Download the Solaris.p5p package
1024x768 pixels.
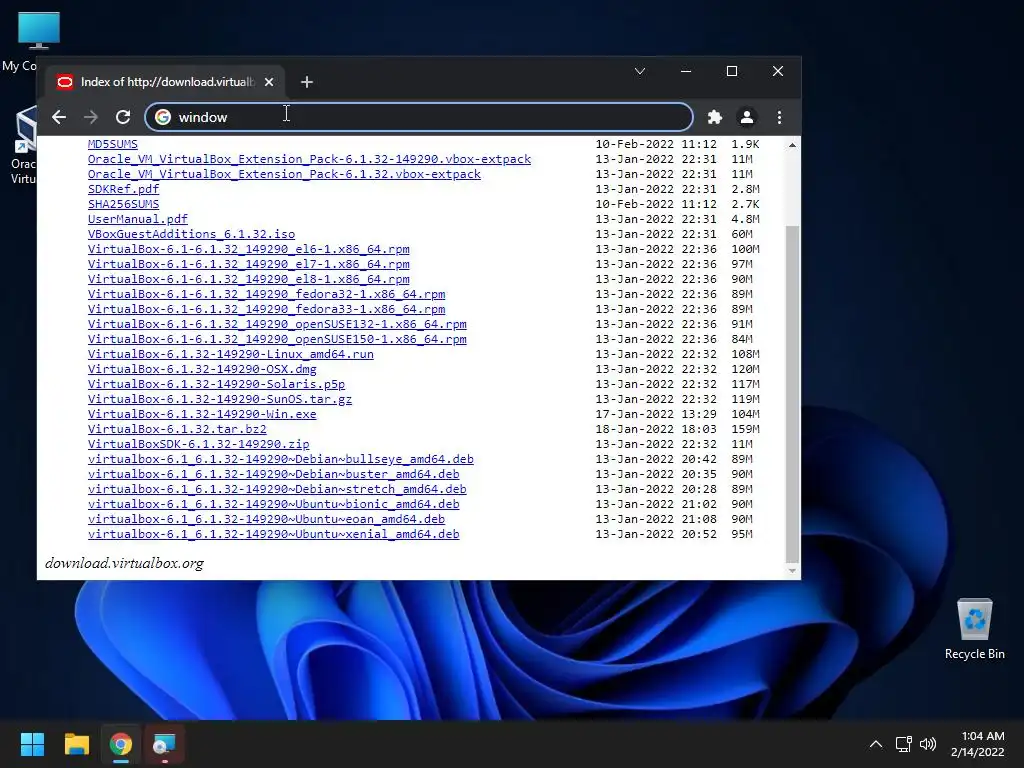click(x=216, y=384)
